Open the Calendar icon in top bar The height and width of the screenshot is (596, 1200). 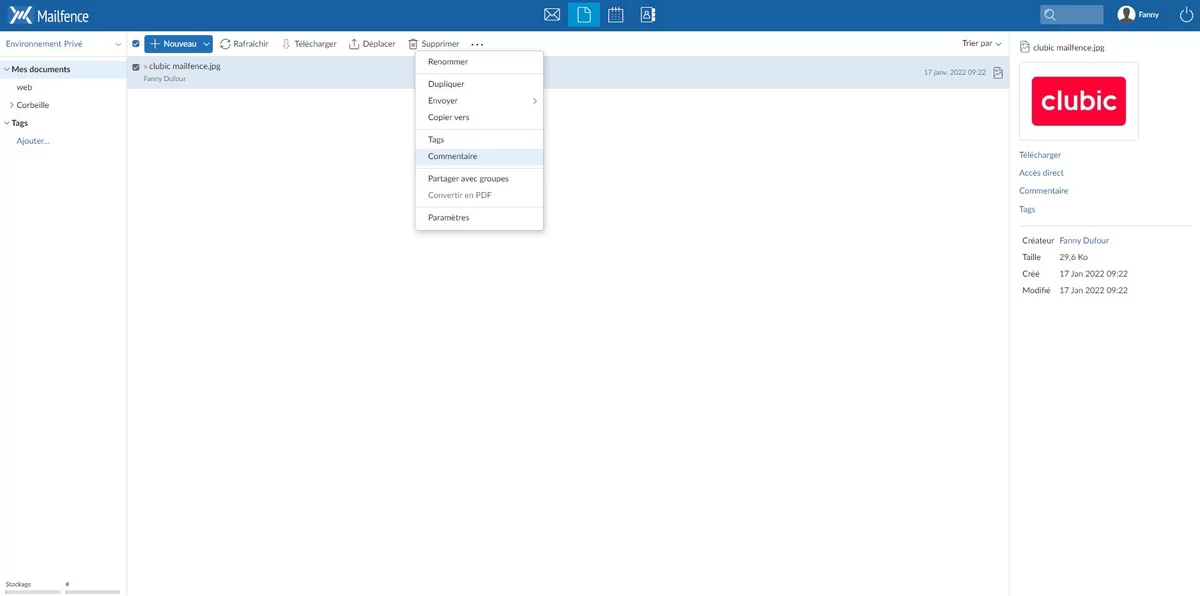point(616,15)
